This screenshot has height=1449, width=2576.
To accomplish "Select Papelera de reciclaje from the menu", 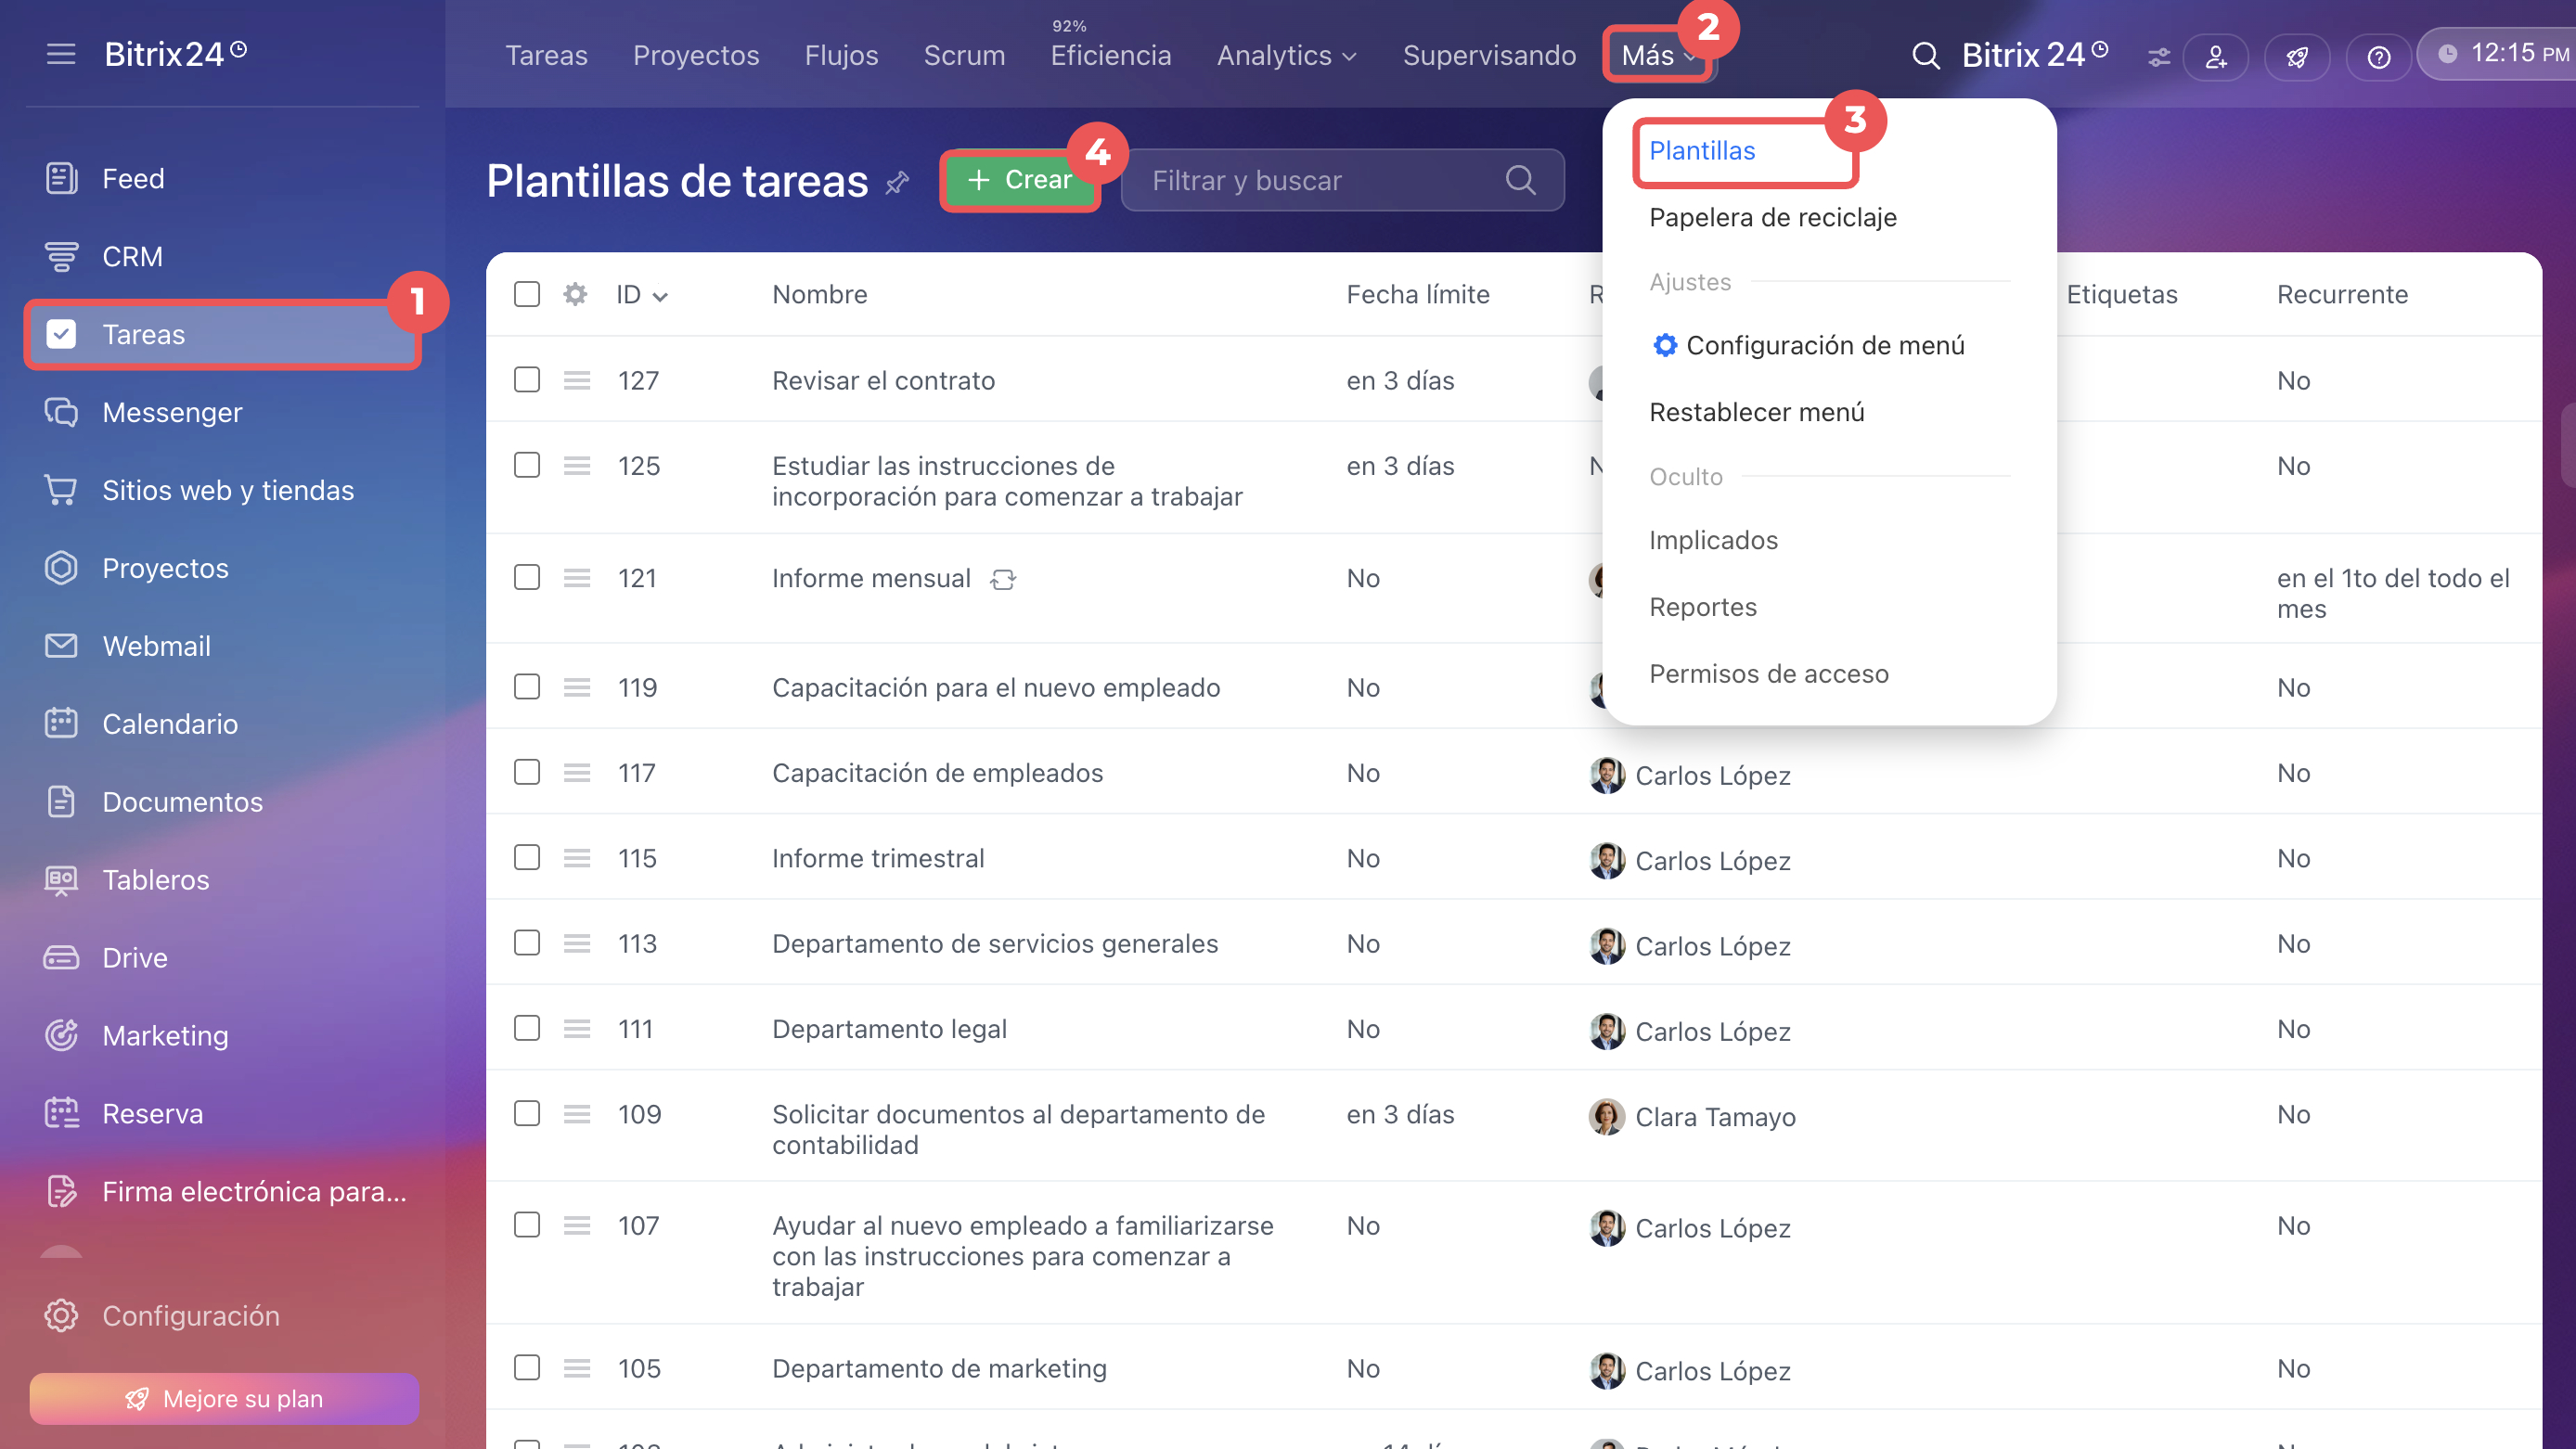I will [x=1772, y=217].
